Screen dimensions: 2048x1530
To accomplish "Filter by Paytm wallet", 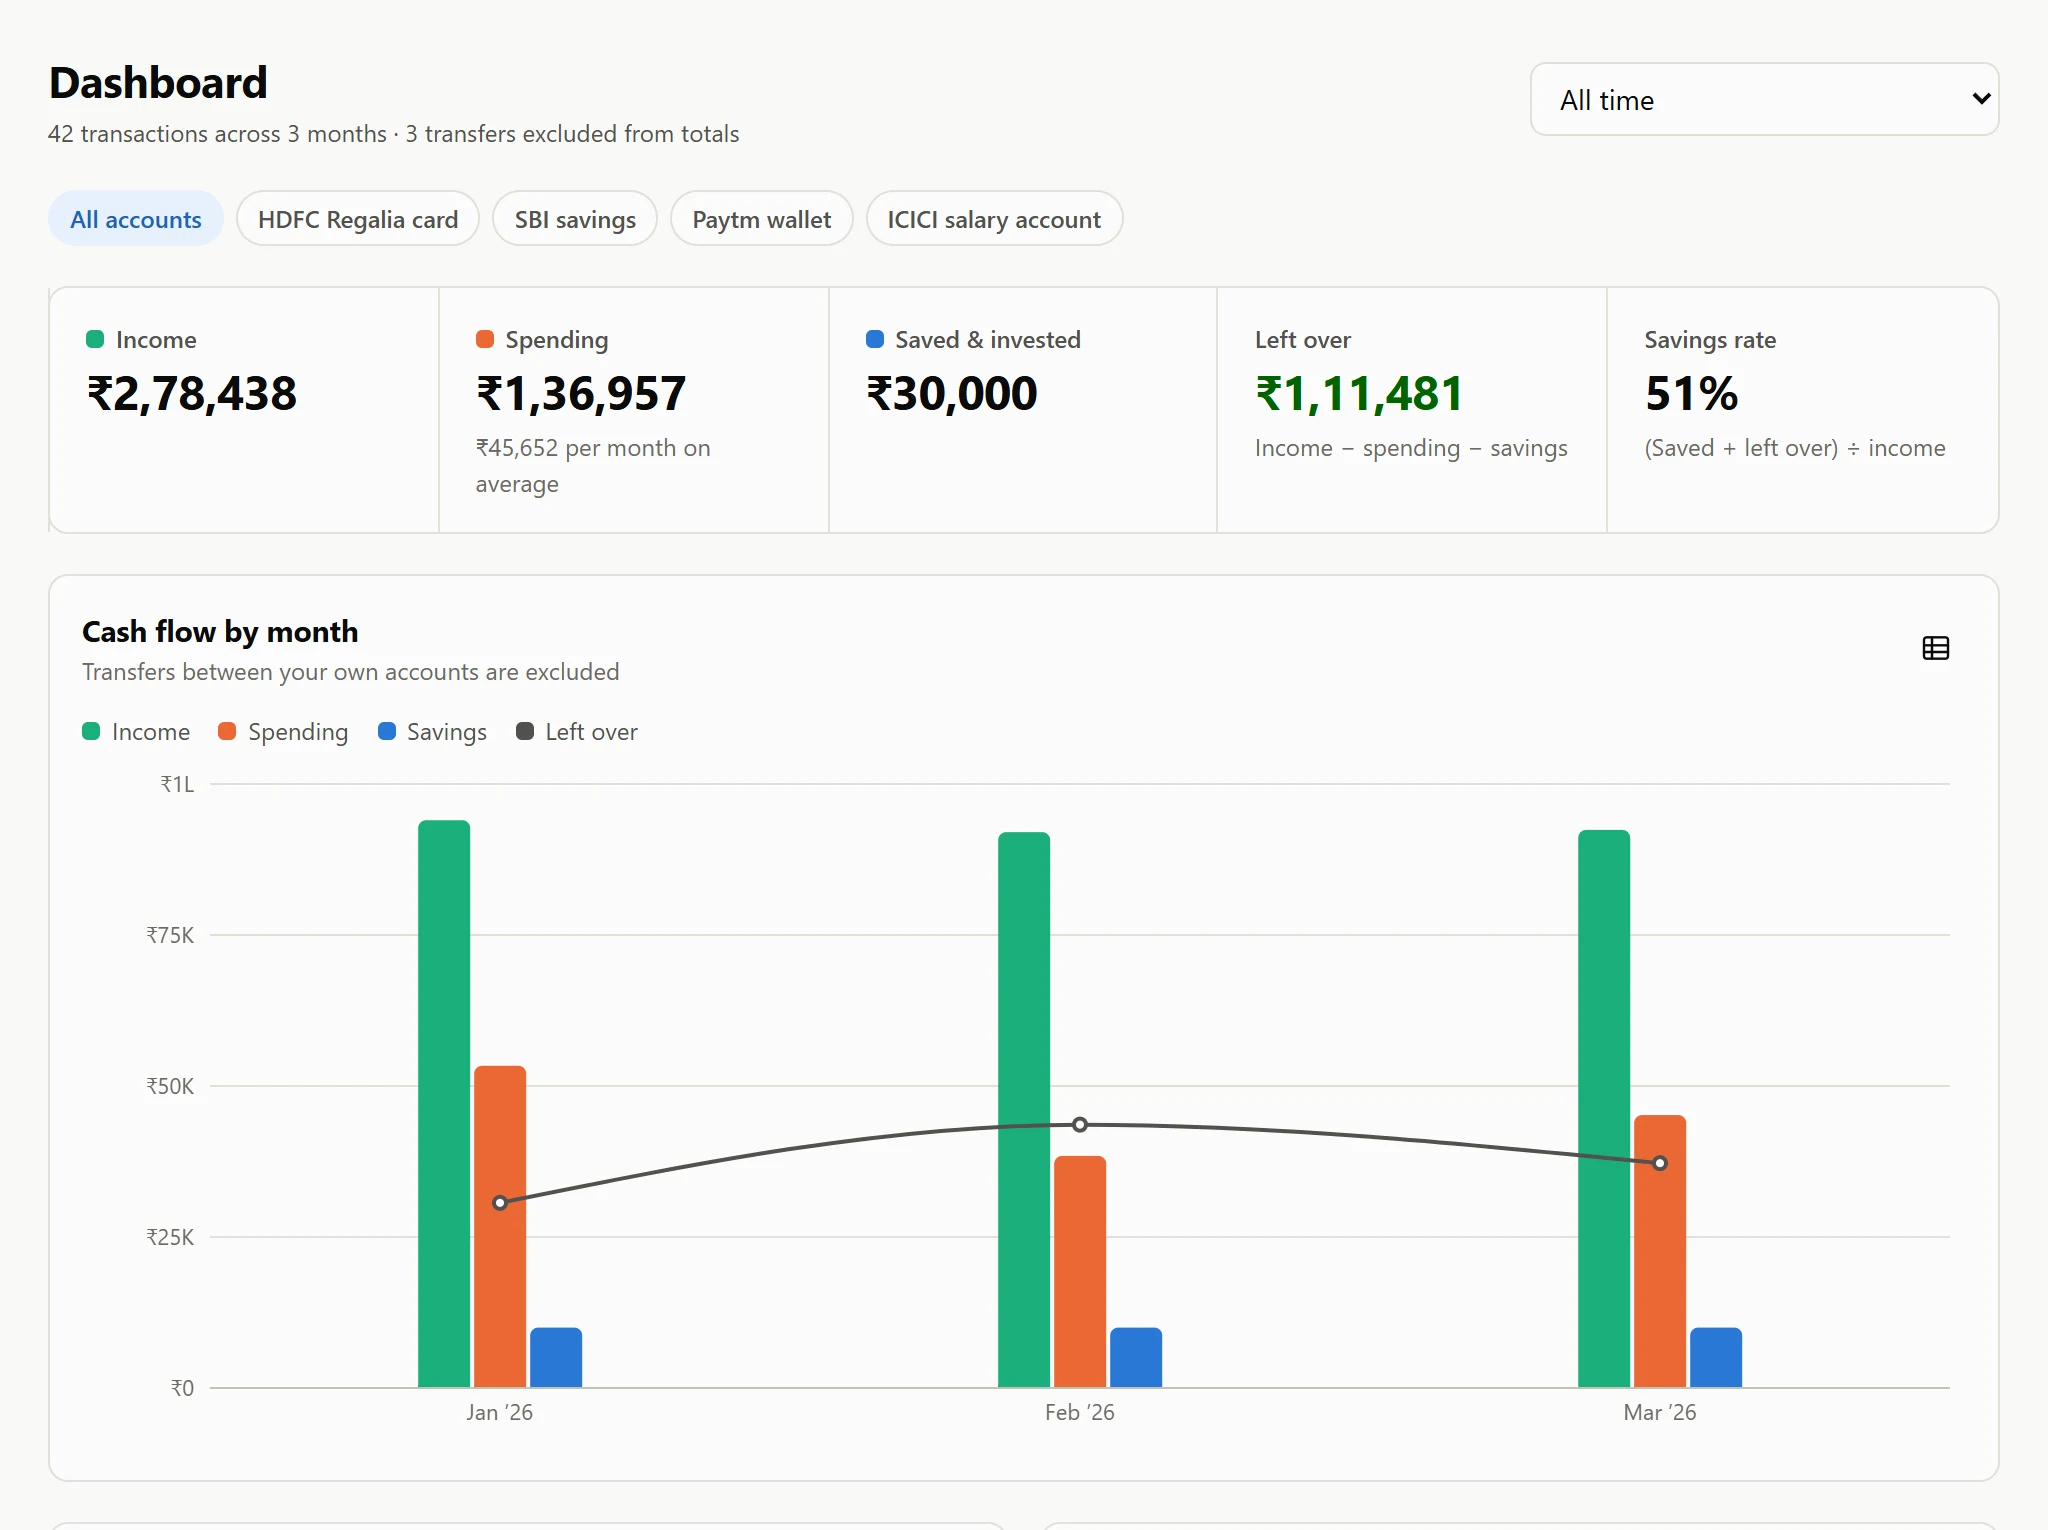I will point(761,219).
